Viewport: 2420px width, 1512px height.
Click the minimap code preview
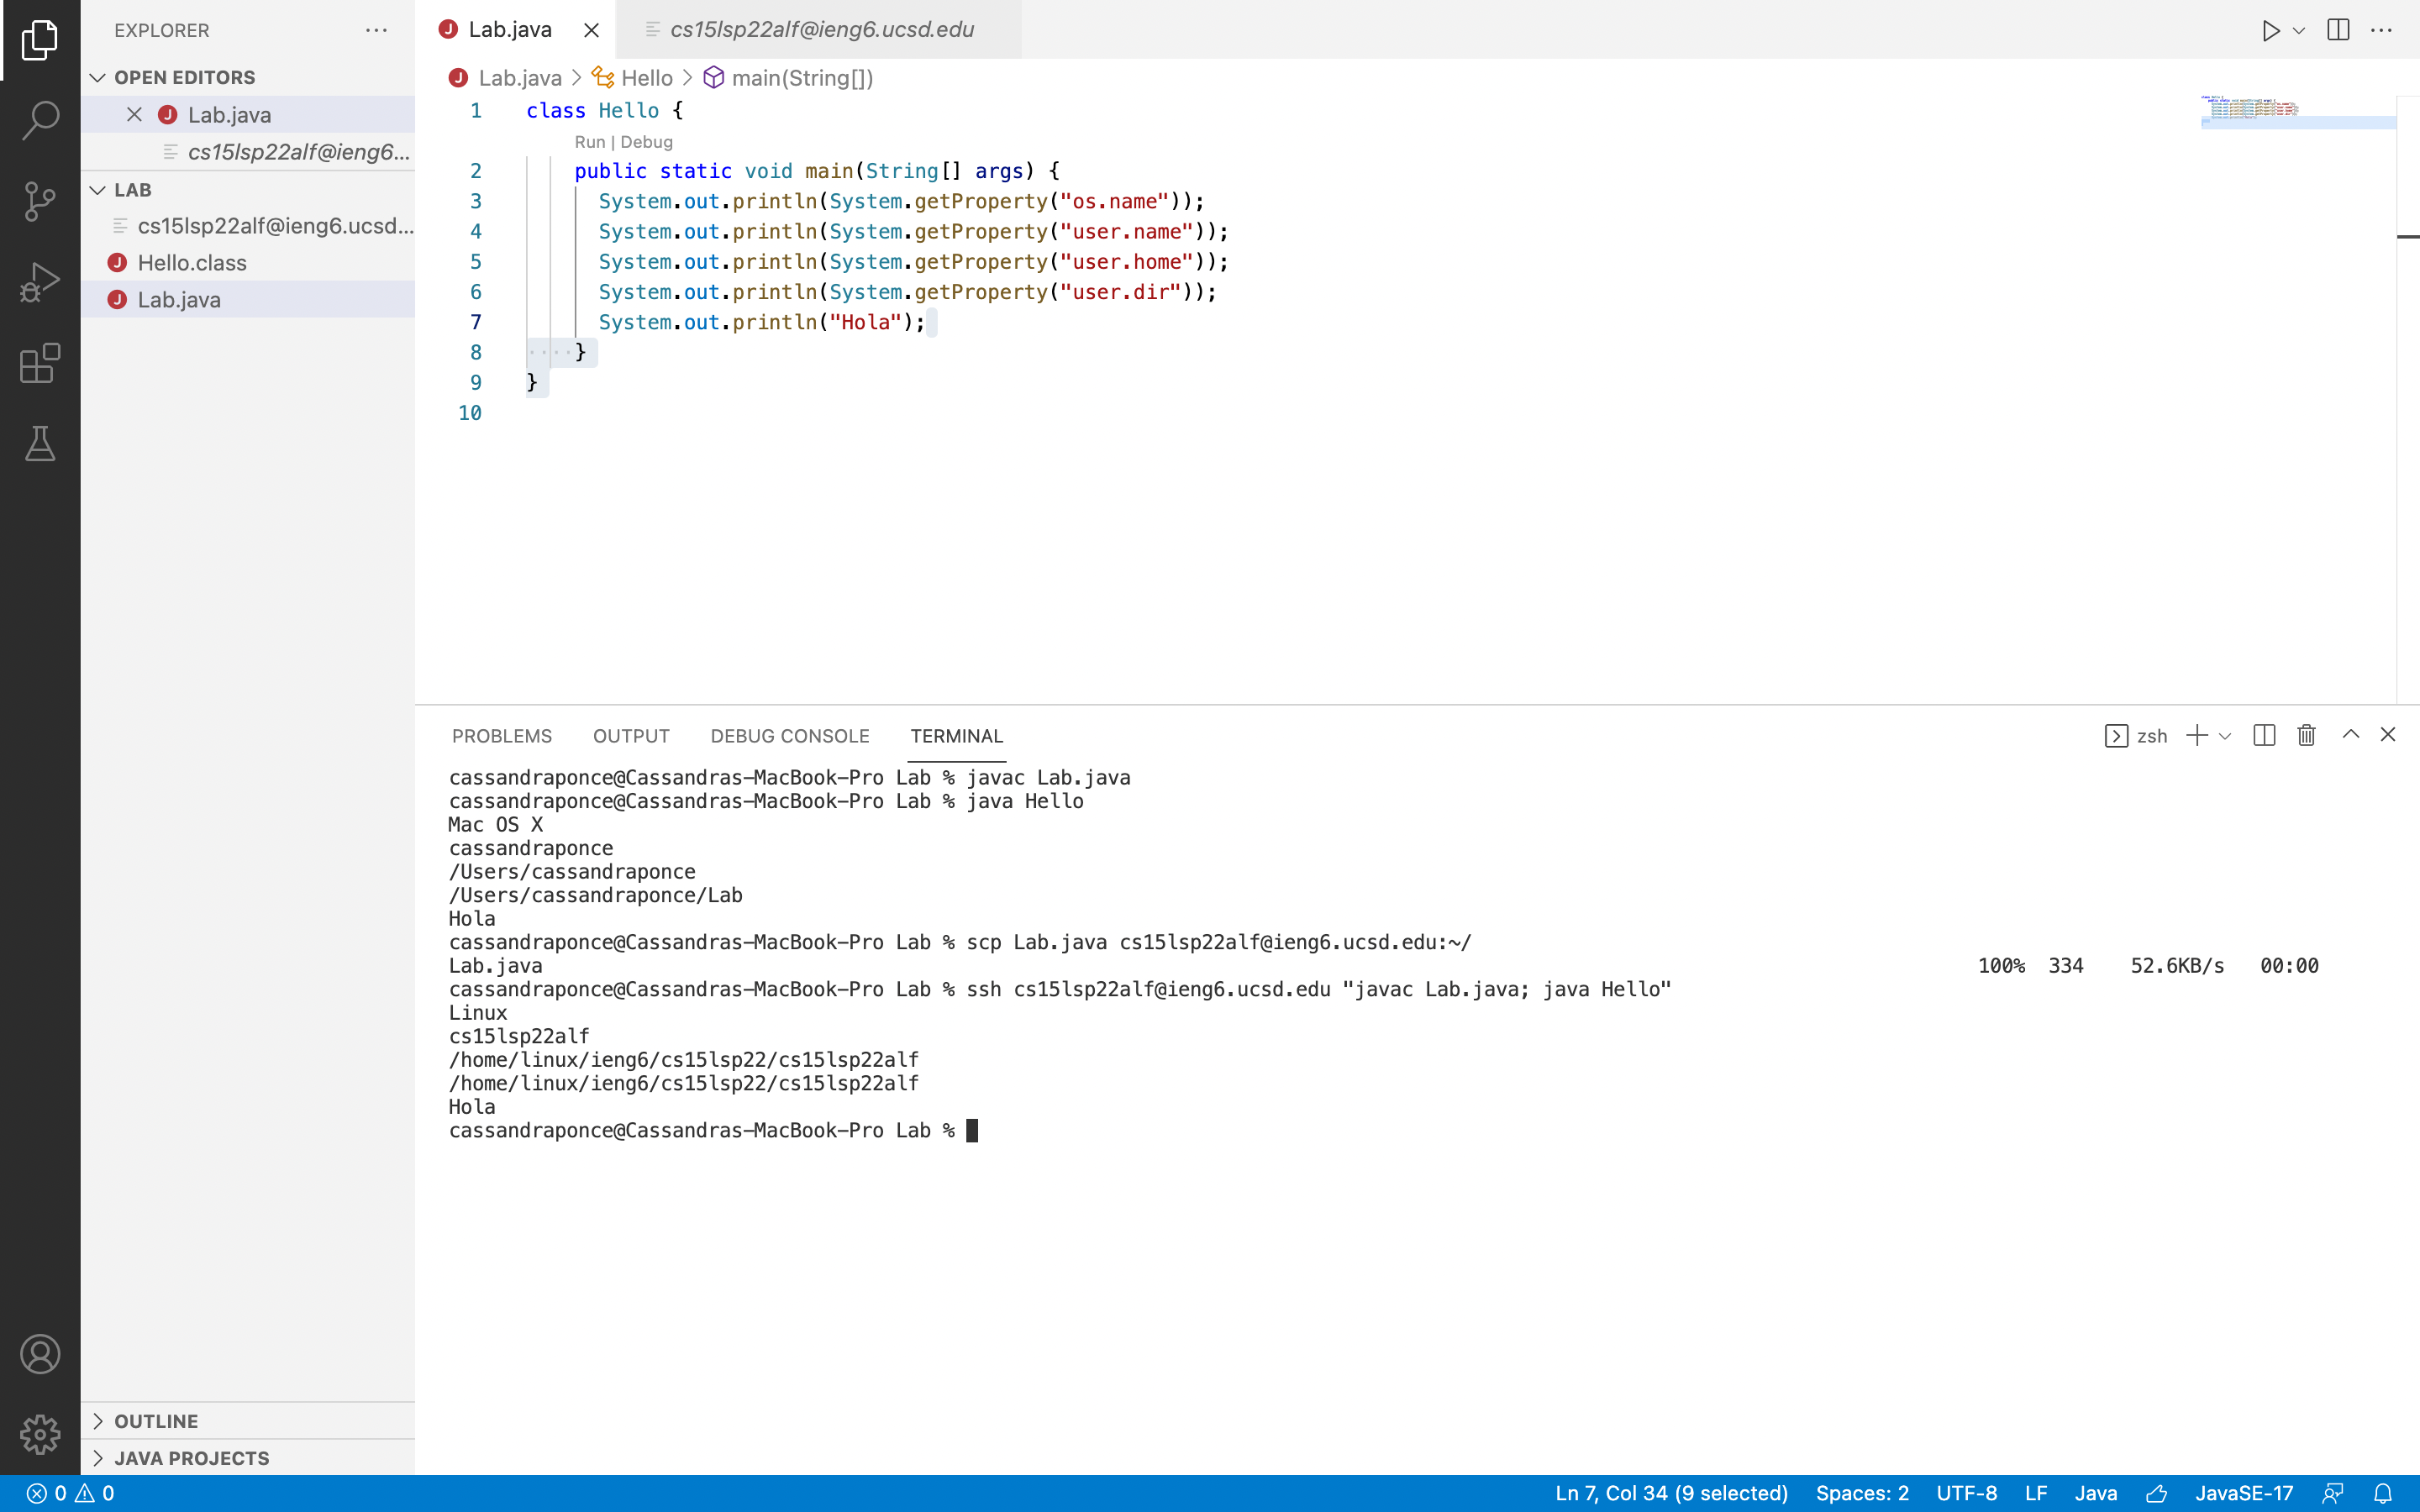coord(2298,112)
